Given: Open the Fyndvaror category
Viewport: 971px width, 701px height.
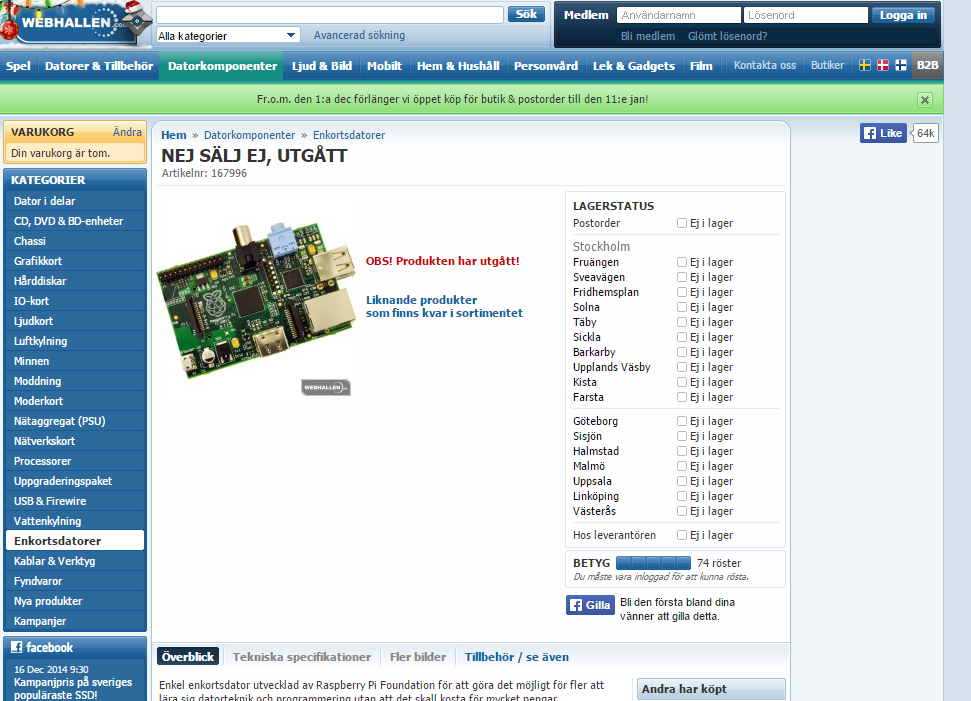Looking at the screenshot, I should [x=75, y=581].
